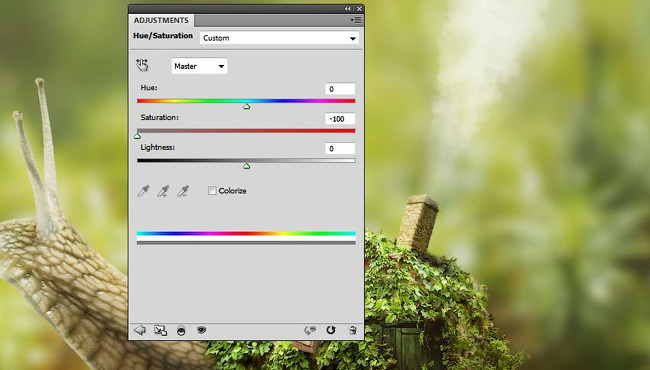Clip adjustment to layer below icon
650x370 pixels.
(x=181, y=331)
